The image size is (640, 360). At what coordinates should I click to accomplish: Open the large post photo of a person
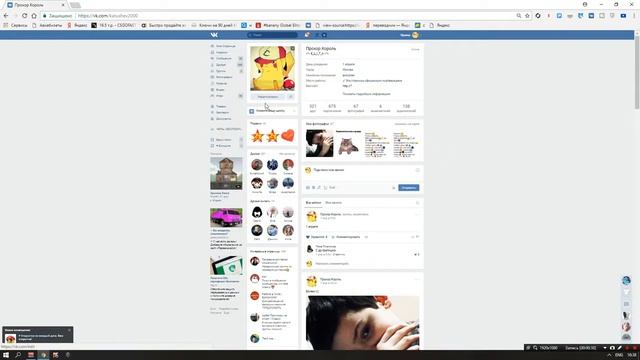pos(362,322)
